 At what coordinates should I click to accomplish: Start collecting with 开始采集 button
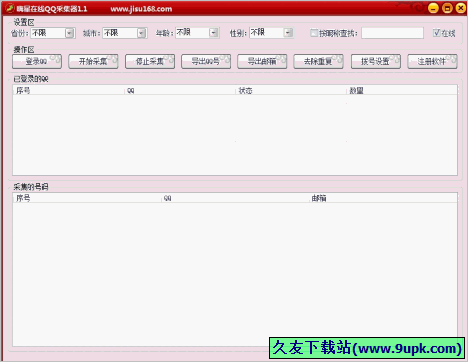click(x=93, y=61)
